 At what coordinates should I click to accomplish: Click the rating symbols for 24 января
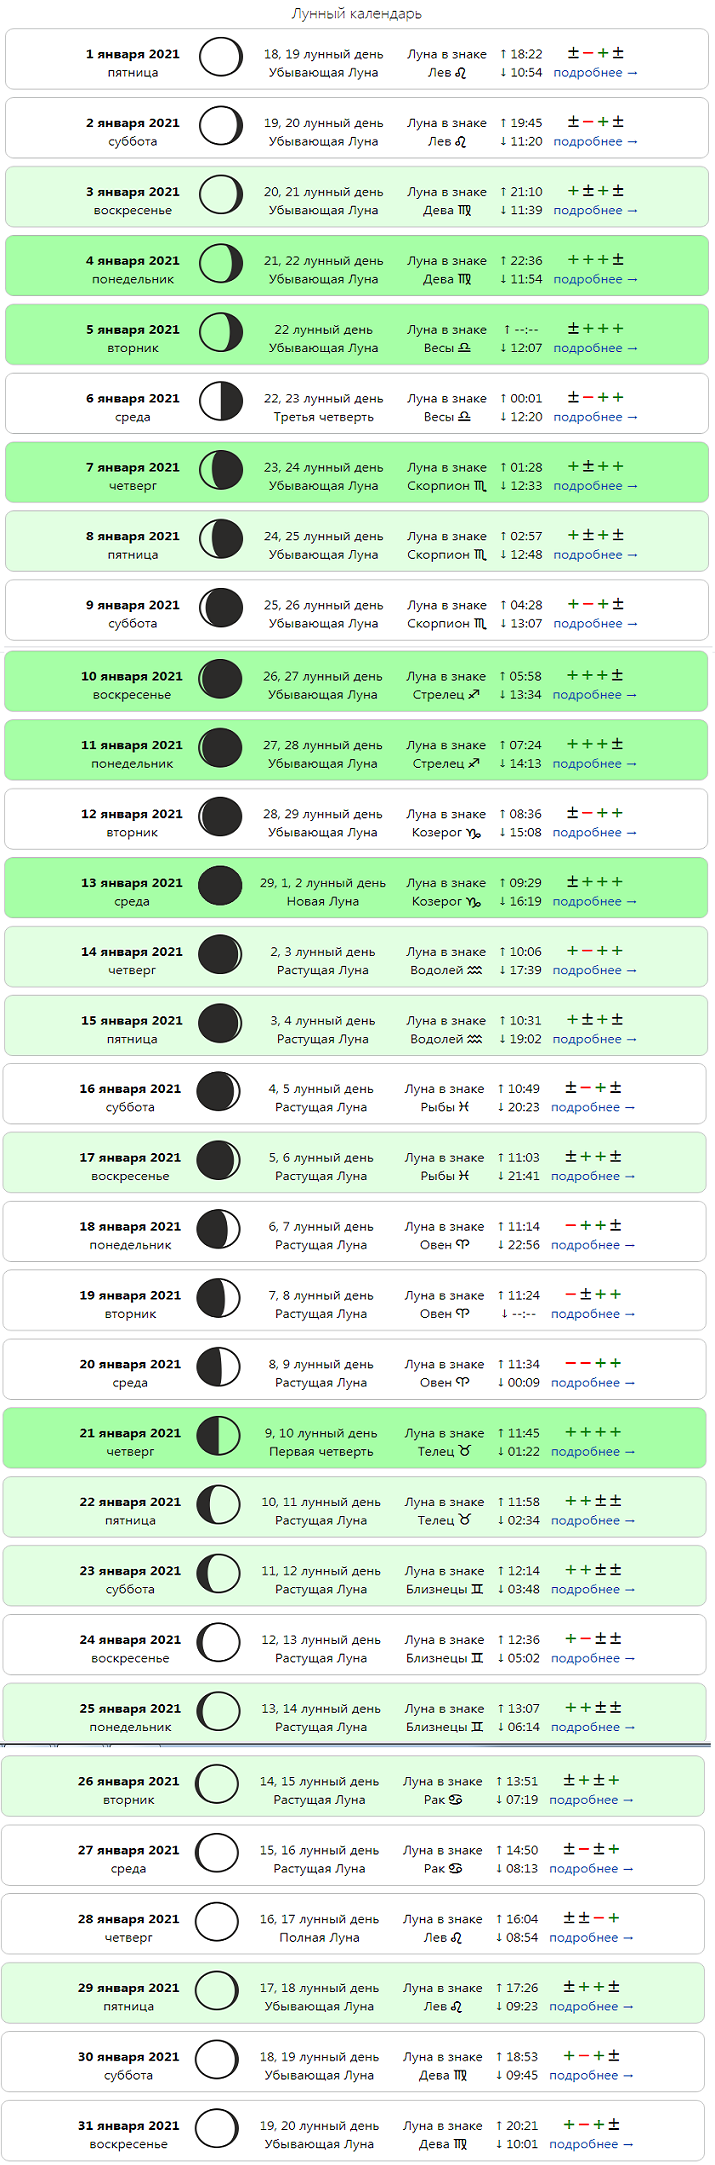593,1639
